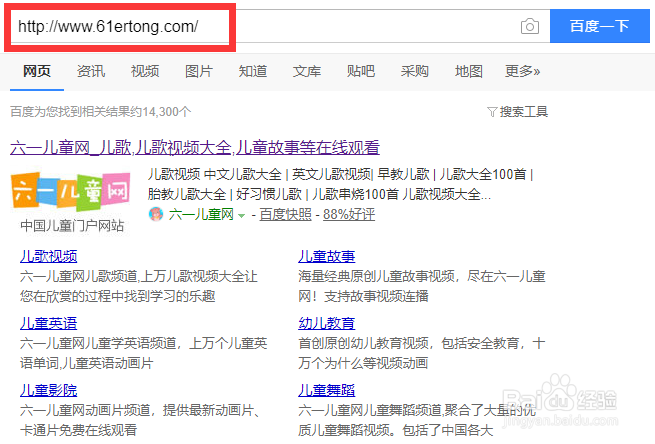Open the 儿歌视频 sublink

tap(48, 256)
